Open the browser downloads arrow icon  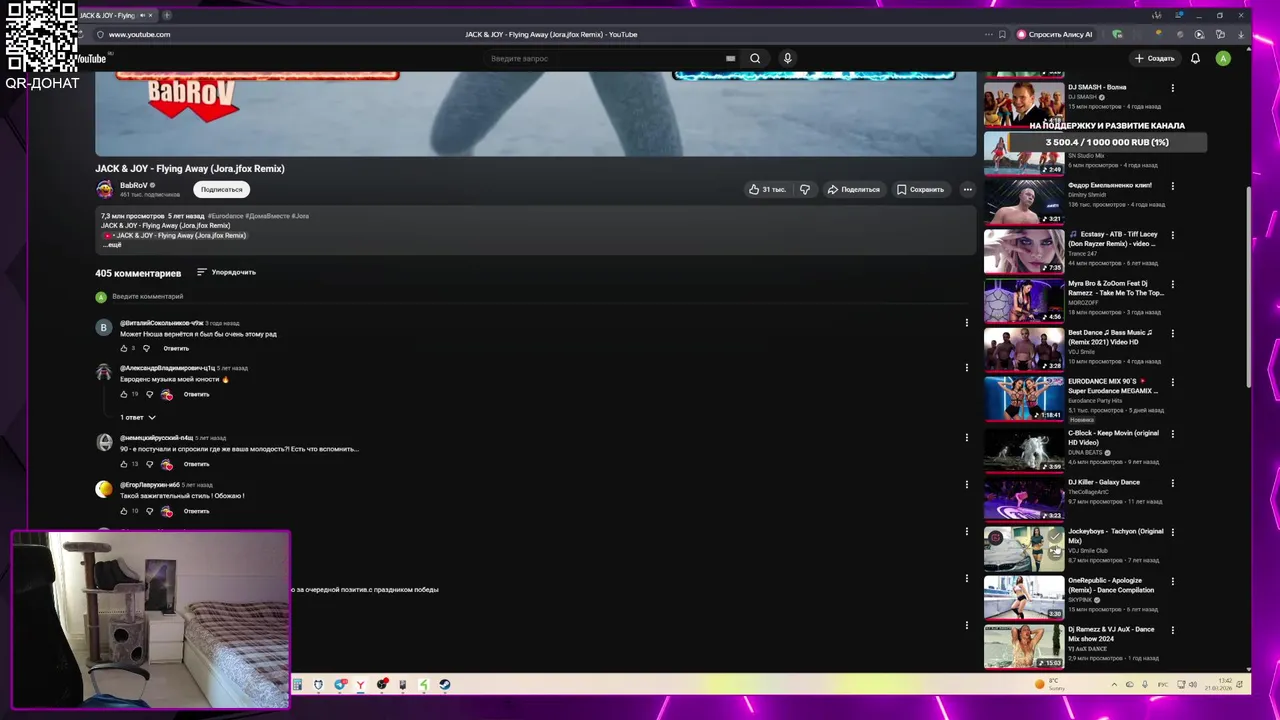tap(1241, 34)
